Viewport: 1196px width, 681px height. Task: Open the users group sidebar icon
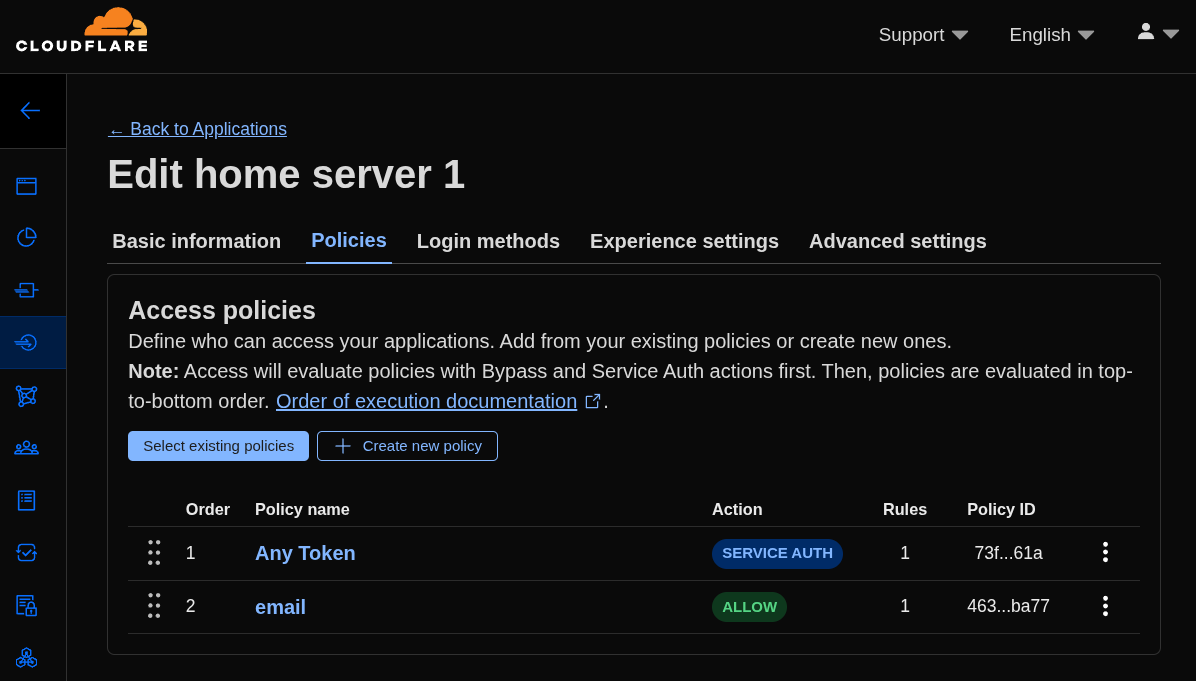click(x=27, y=448)
